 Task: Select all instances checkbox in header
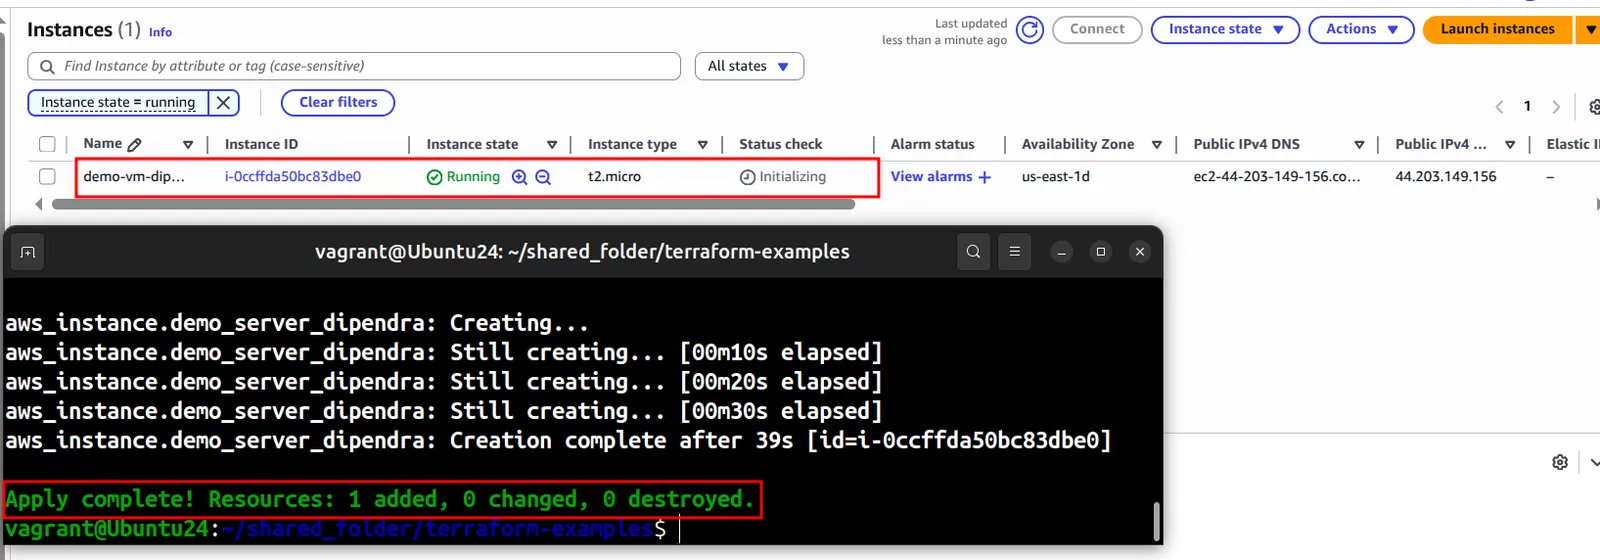coord(47,145)
